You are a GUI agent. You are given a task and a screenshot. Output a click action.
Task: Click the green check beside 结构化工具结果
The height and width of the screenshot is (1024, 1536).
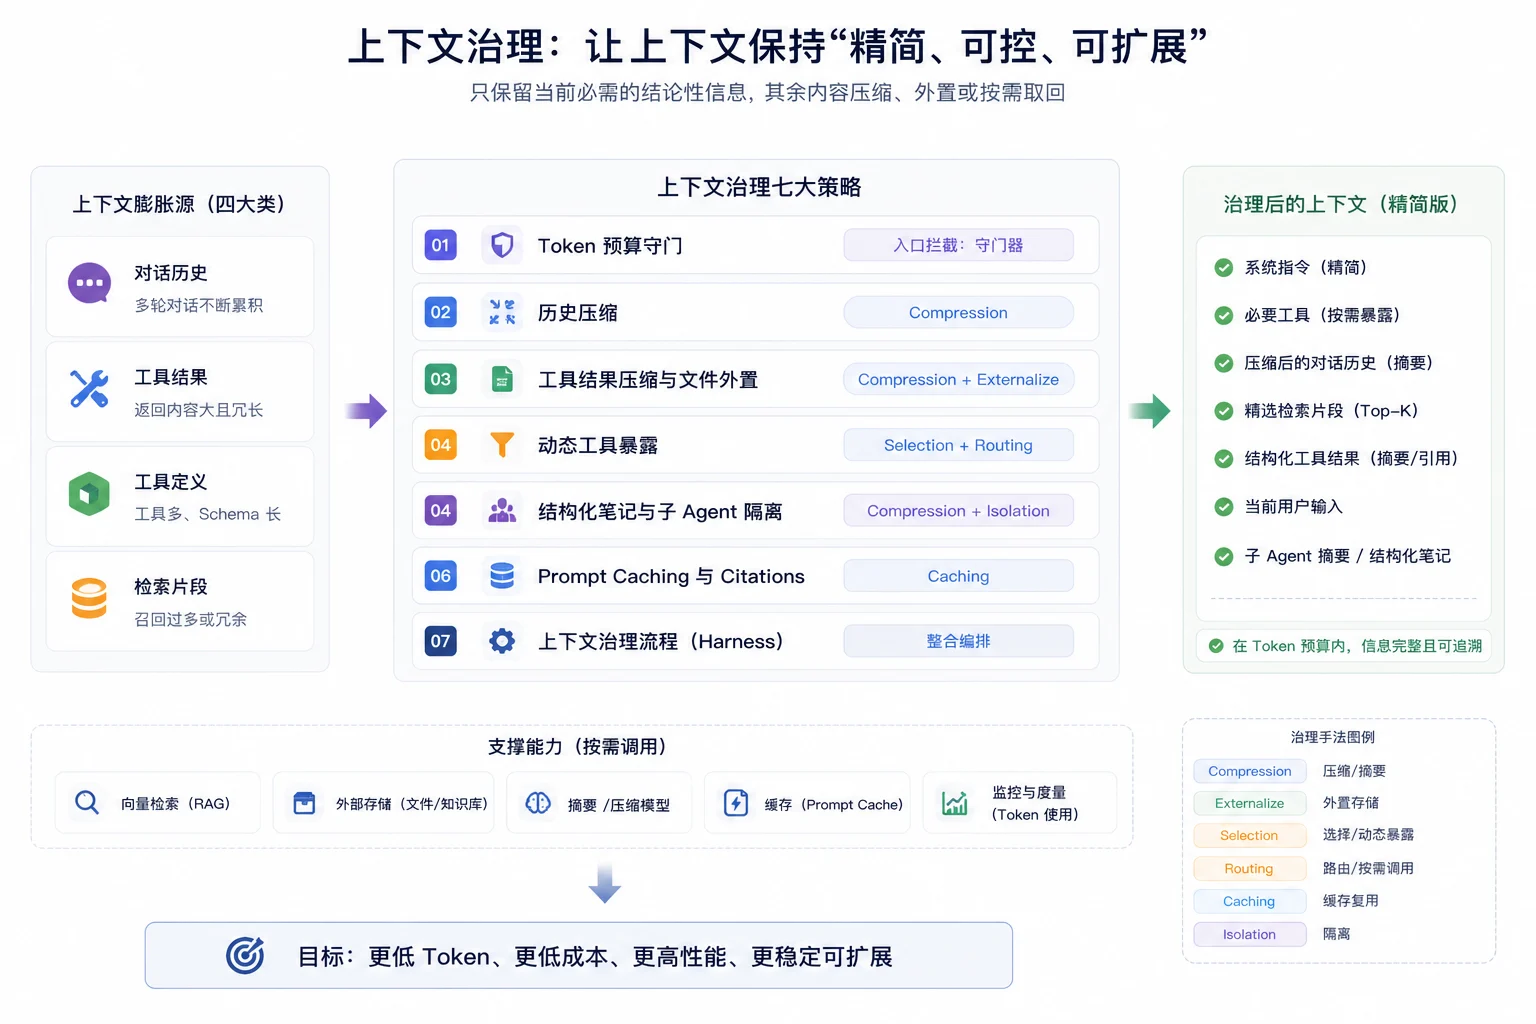pos(1223,459)
